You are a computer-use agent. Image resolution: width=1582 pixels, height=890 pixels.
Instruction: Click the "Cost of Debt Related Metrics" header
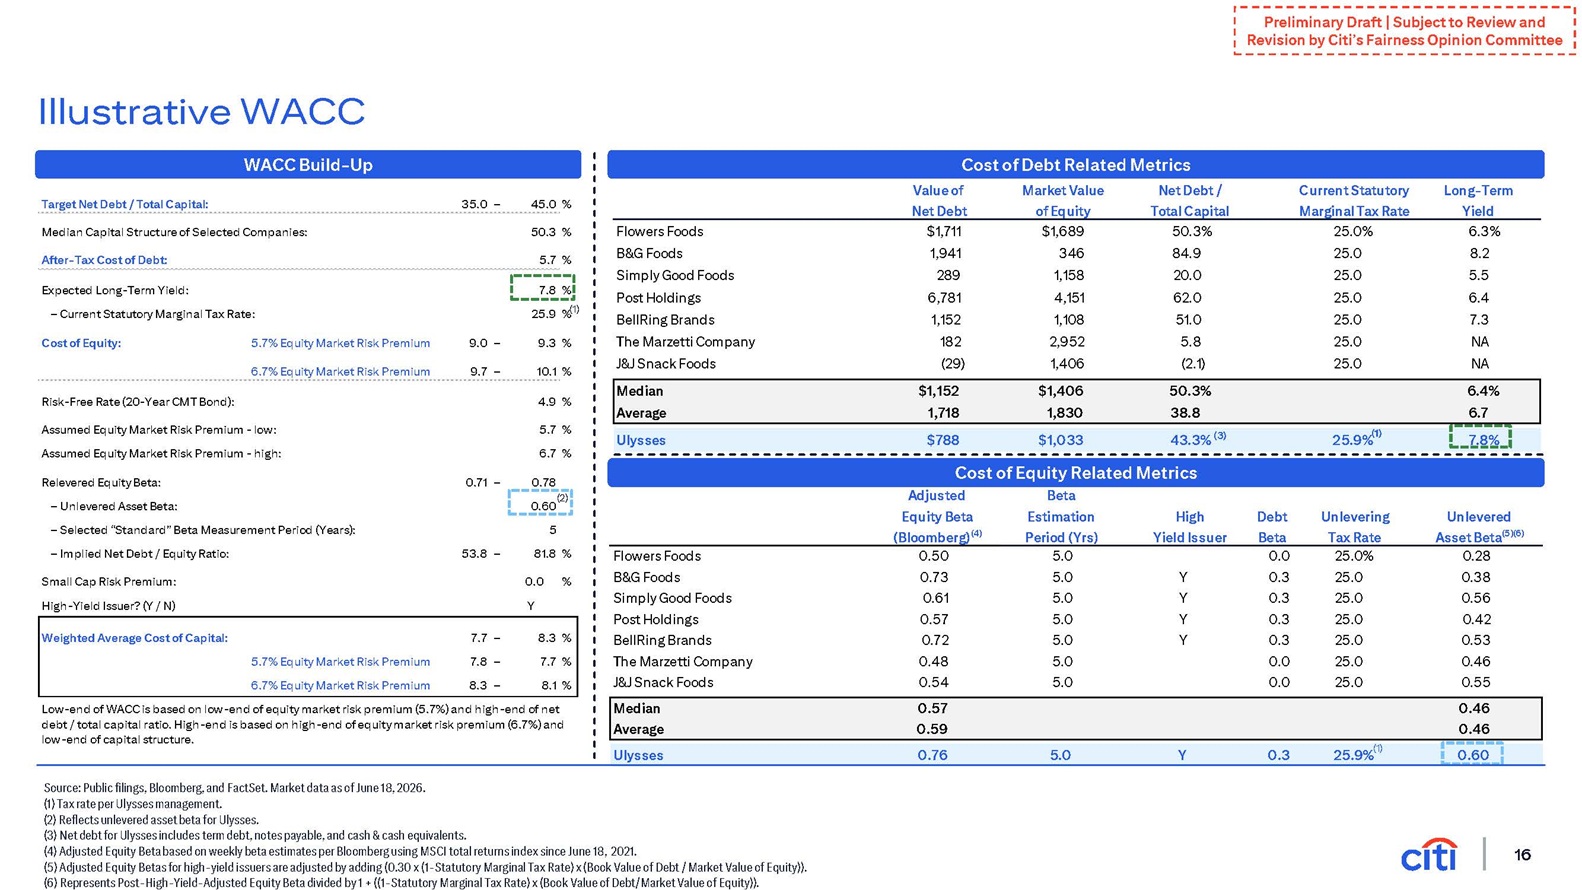pyautogui.click(x=1075, y=165)
